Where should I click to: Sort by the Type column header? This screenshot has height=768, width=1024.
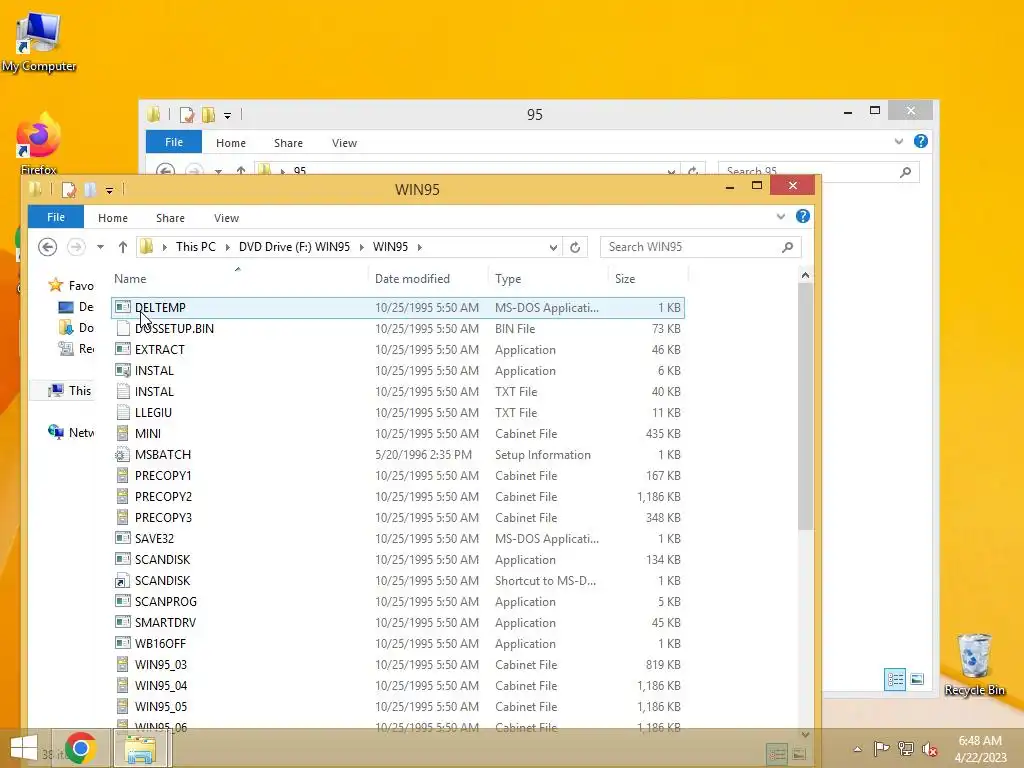point(547,279)
